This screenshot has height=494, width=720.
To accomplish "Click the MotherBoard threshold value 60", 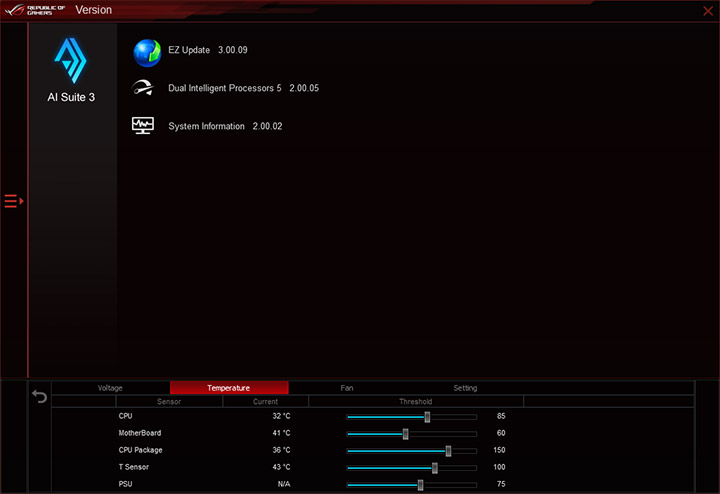I will coord(501,433).
